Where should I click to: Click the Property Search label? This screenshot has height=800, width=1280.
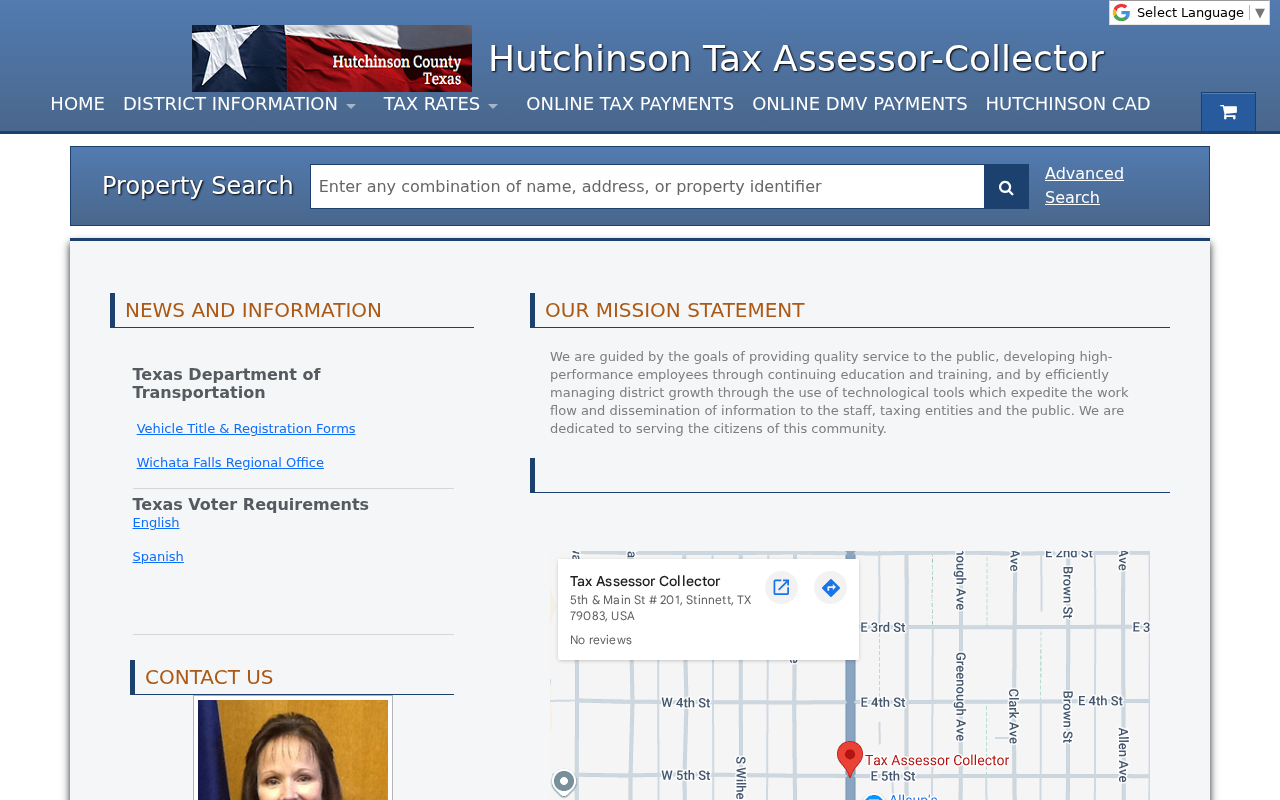tap(198, 186)
